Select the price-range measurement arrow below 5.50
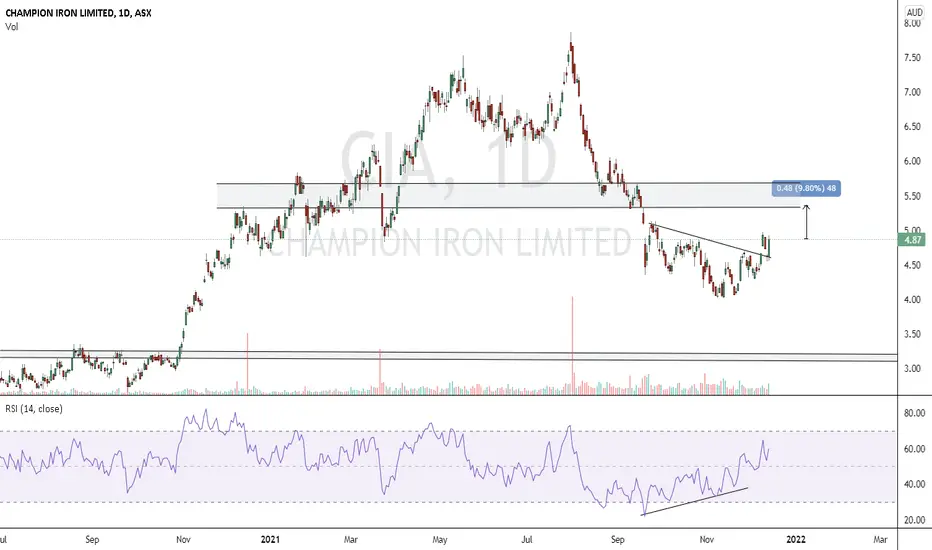The width and height of the screenshot is (932, 550). click(806, 222)
